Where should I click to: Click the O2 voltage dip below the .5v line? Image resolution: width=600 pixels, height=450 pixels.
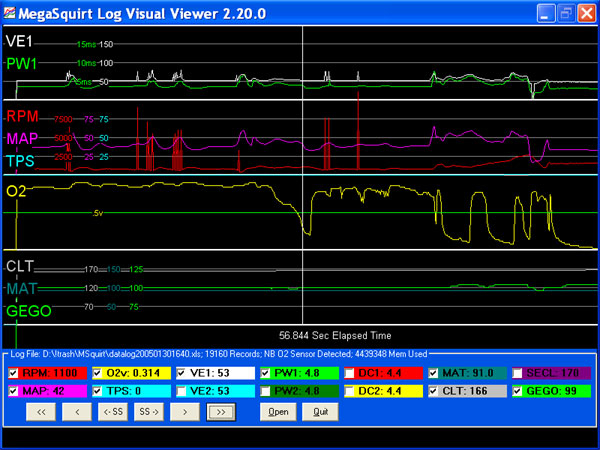click(x=306, y=226)
